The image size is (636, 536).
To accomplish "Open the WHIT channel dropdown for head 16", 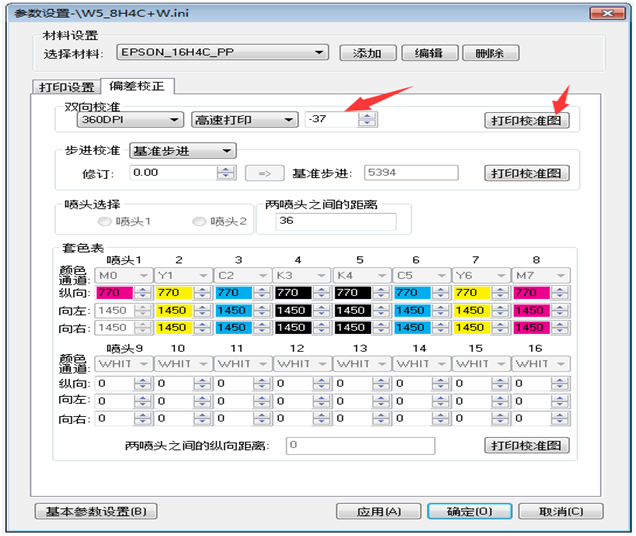I will coord(541,364).
